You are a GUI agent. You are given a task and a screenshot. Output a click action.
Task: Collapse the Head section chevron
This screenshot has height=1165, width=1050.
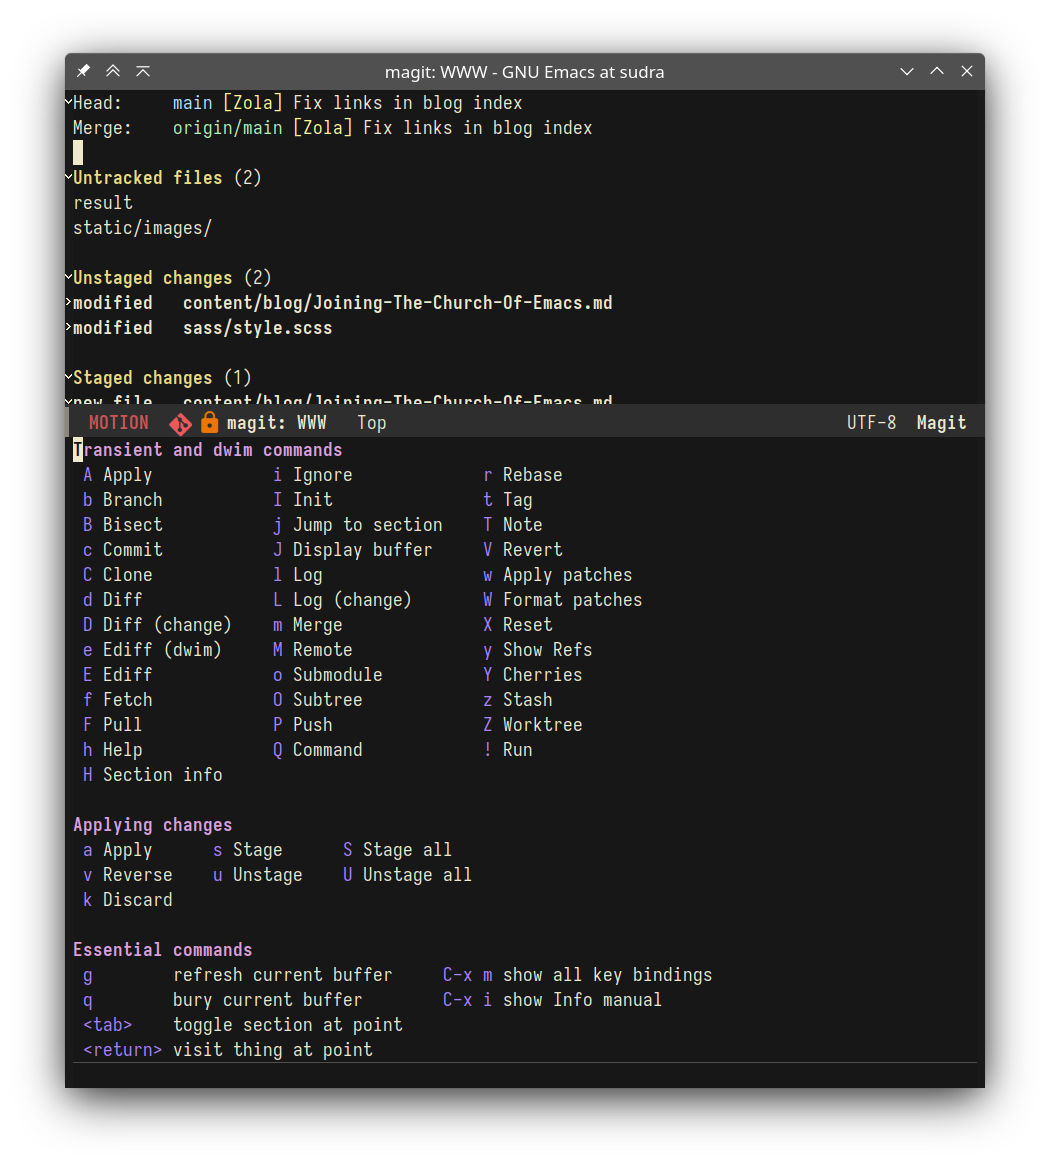click(x=68, y=101)
